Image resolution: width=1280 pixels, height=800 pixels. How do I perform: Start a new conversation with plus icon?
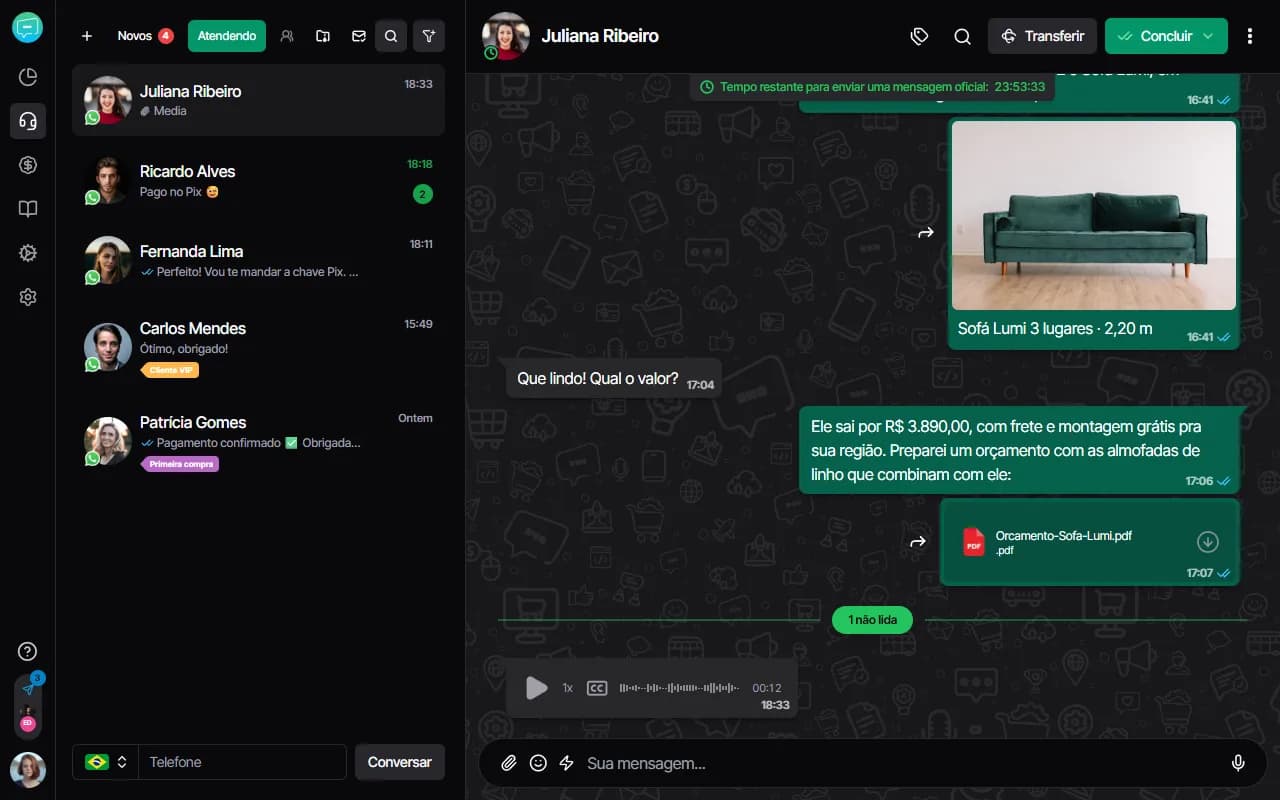pos(87,36)
